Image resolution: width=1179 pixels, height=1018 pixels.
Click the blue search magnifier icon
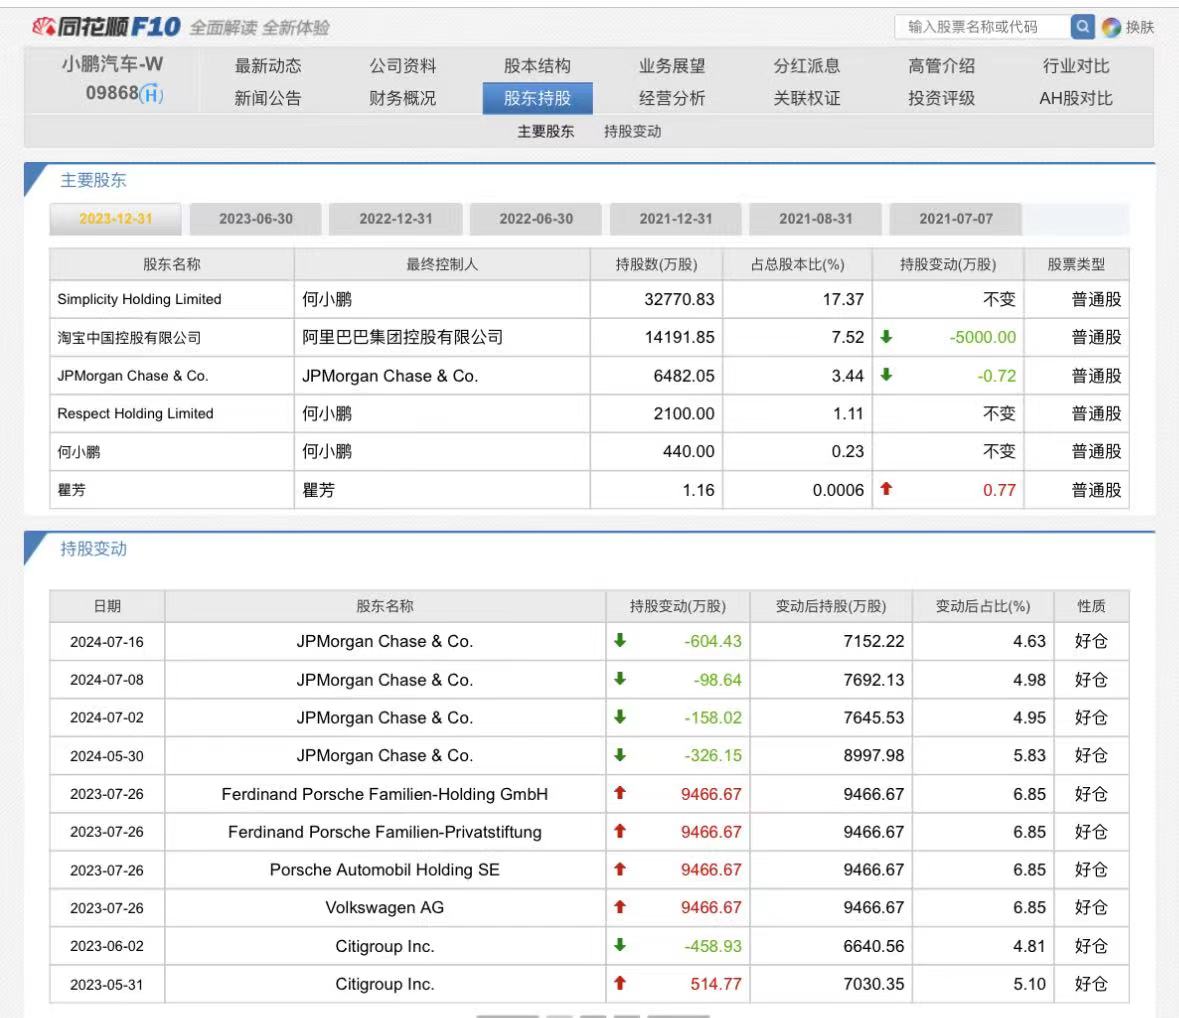click(1082, 27)
